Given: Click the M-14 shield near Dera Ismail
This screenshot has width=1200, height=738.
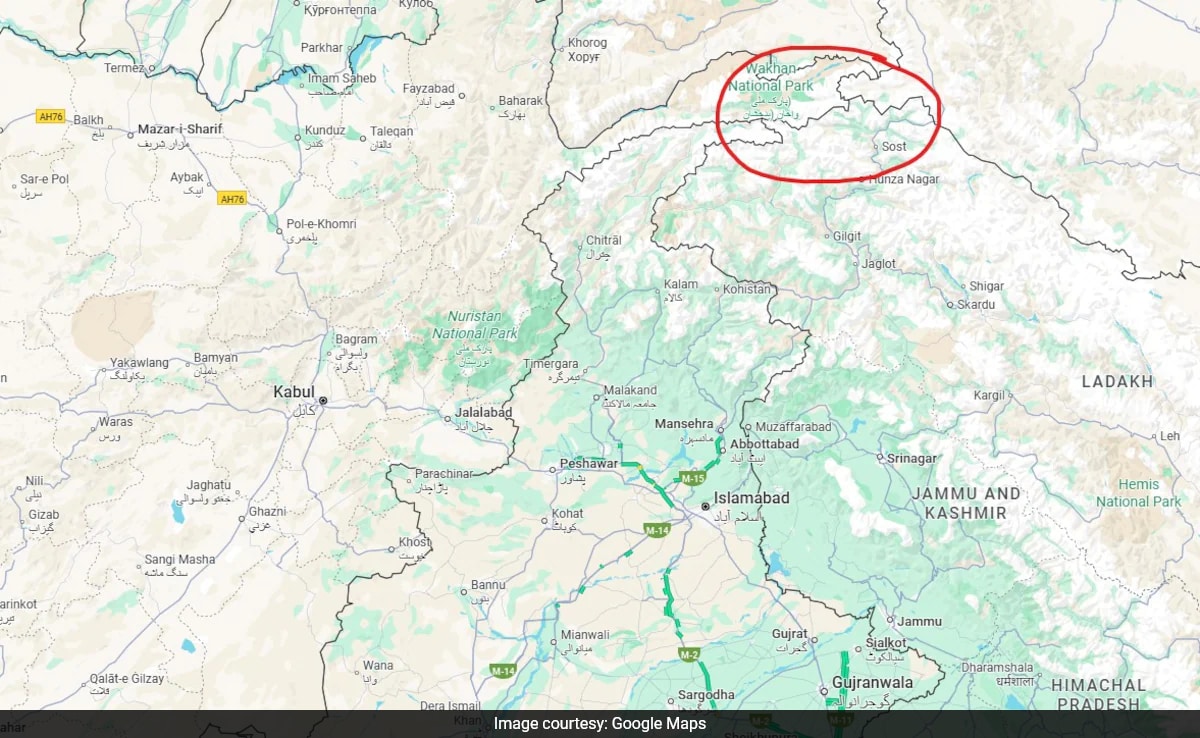Looking at the screenshot, I should click(502, 670).
